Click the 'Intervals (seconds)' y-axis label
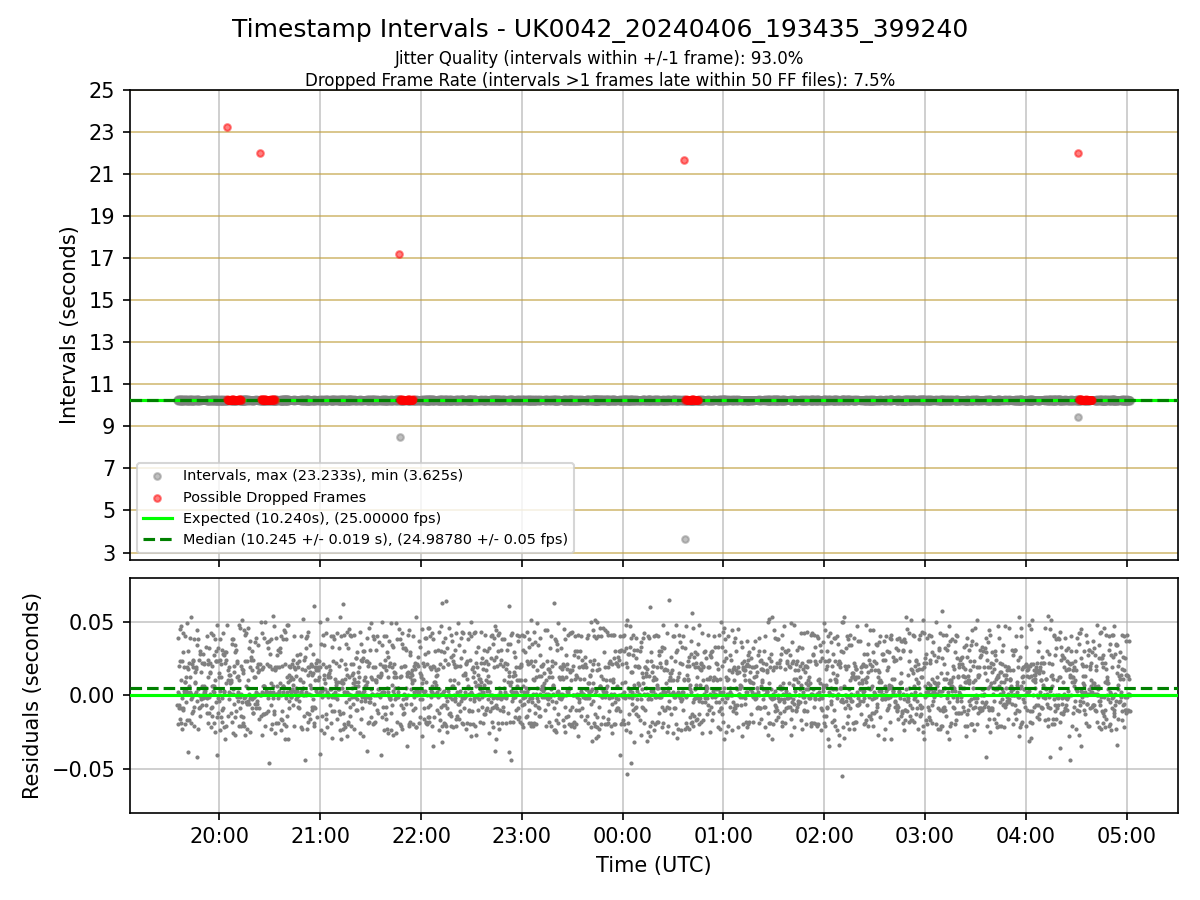This screenshot has height=900, width=1200. [x=69, y=325]
